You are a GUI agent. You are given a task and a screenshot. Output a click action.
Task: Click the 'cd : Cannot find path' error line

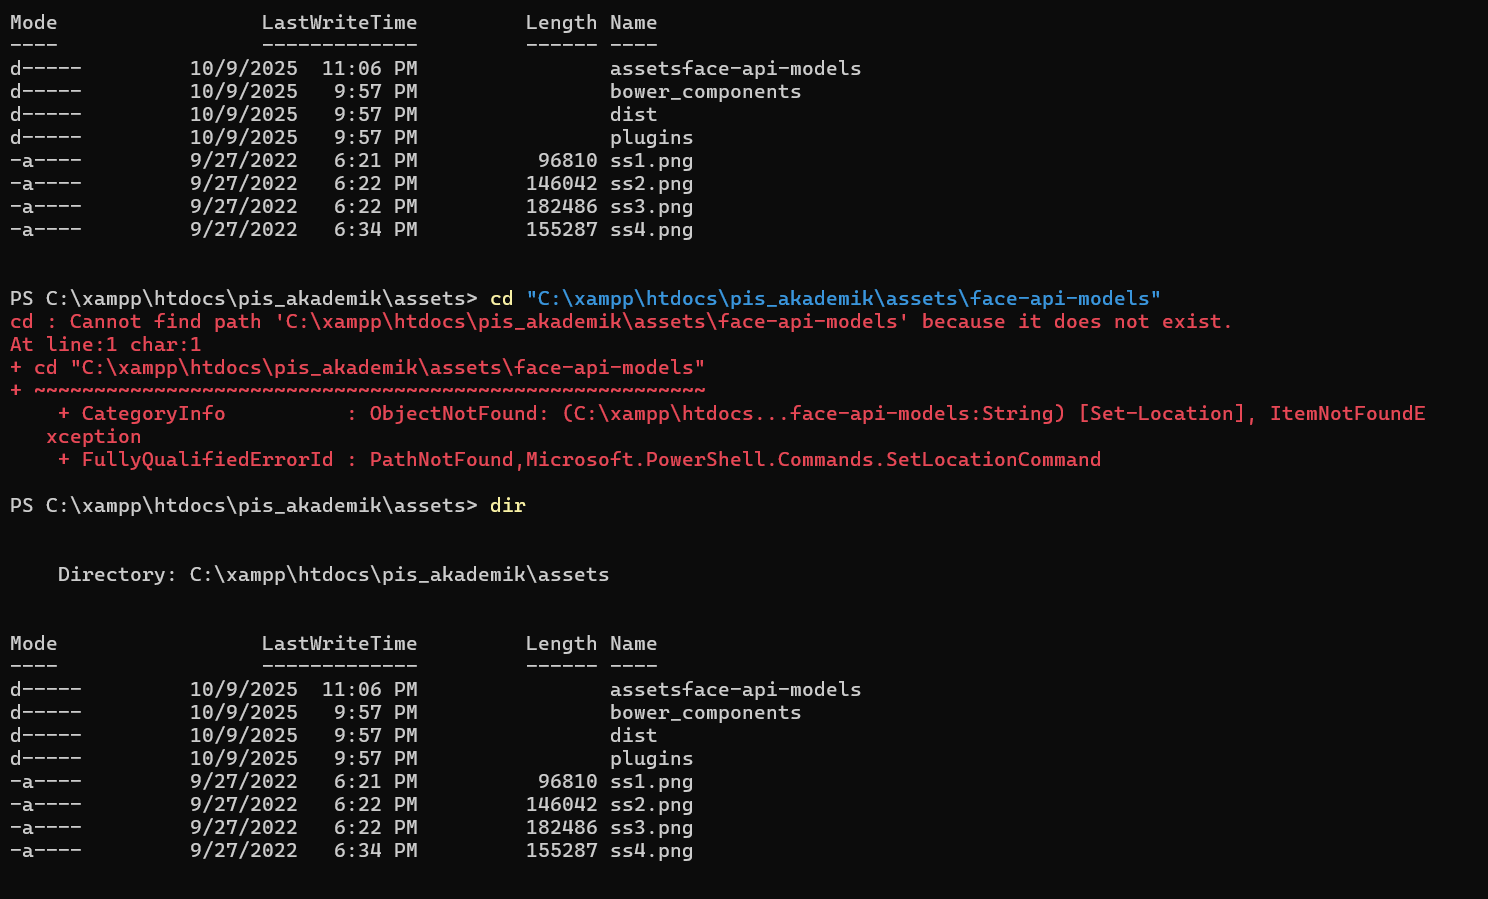click(x=621, y=321)
